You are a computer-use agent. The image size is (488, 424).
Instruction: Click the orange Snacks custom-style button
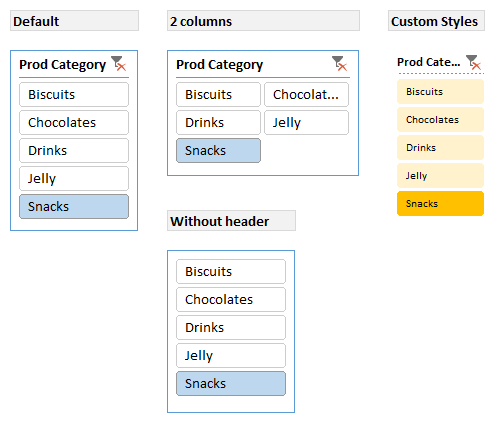pos(440,204)
